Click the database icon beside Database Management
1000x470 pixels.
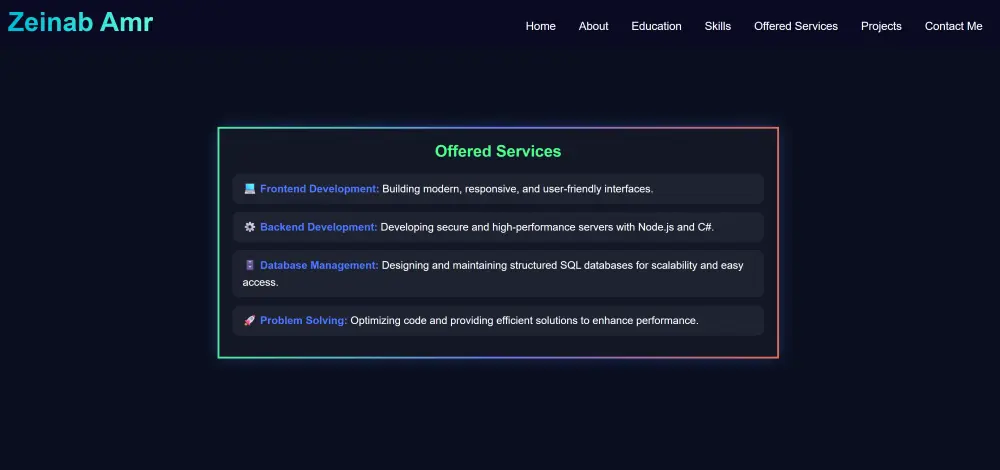pyautogui.click(x=250, y=265)
